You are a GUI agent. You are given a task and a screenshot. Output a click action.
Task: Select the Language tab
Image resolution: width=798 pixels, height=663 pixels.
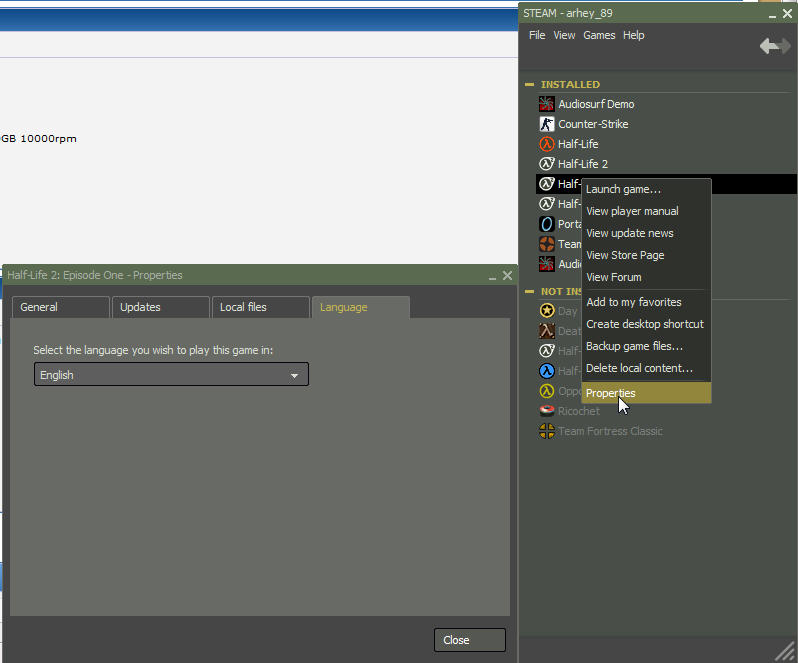[360, 307]
